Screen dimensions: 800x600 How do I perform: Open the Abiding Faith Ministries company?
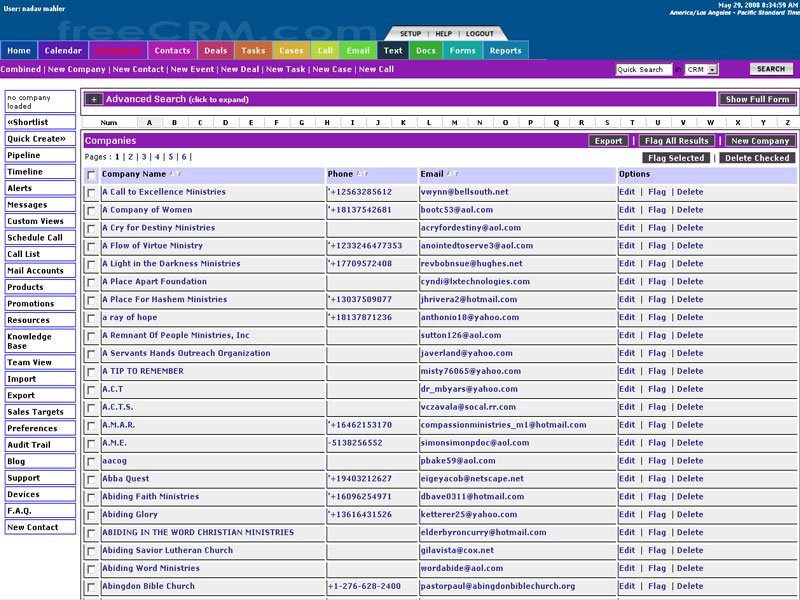tap(151, 496)
